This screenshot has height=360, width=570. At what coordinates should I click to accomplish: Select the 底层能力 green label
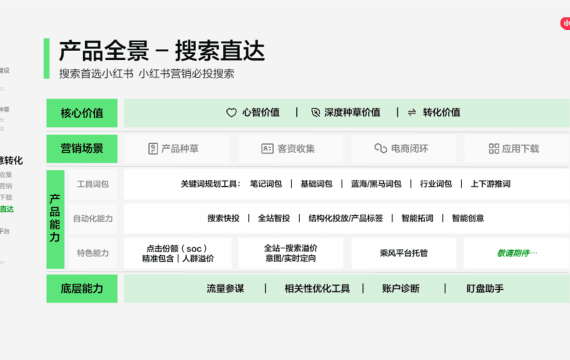point(82,289)
